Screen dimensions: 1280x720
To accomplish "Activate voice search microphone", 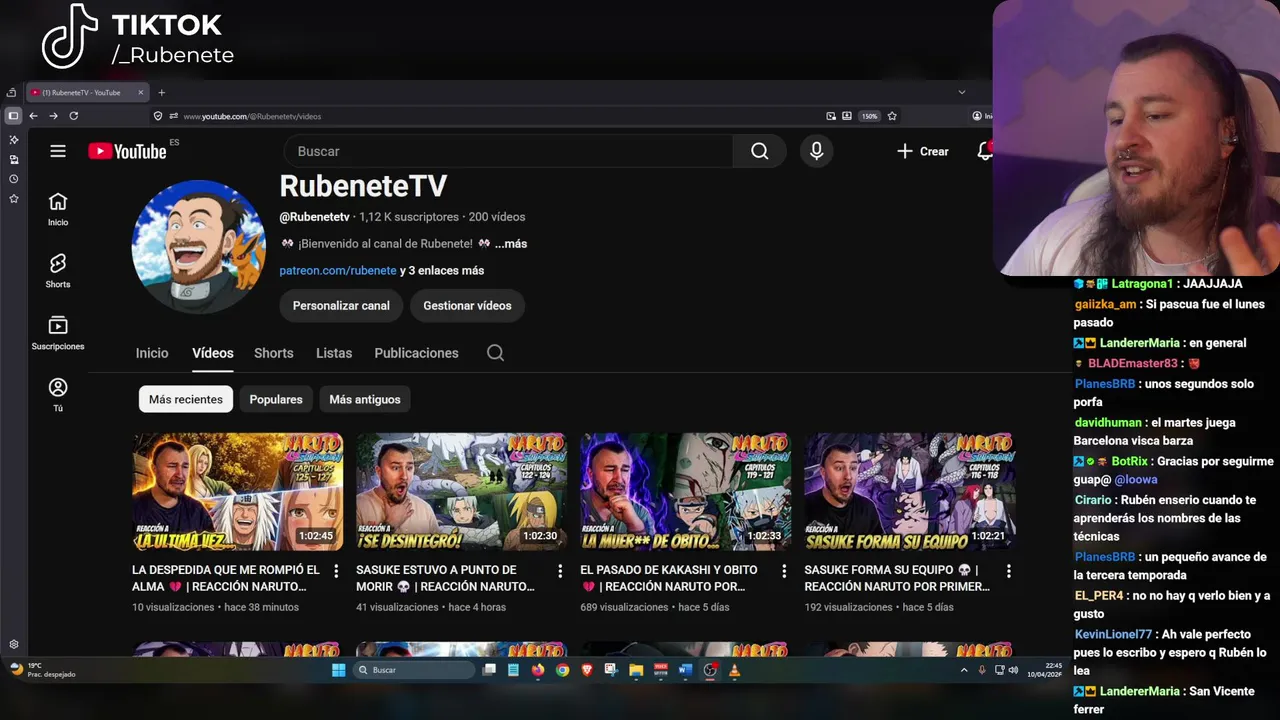I will (x=817, y=151).
